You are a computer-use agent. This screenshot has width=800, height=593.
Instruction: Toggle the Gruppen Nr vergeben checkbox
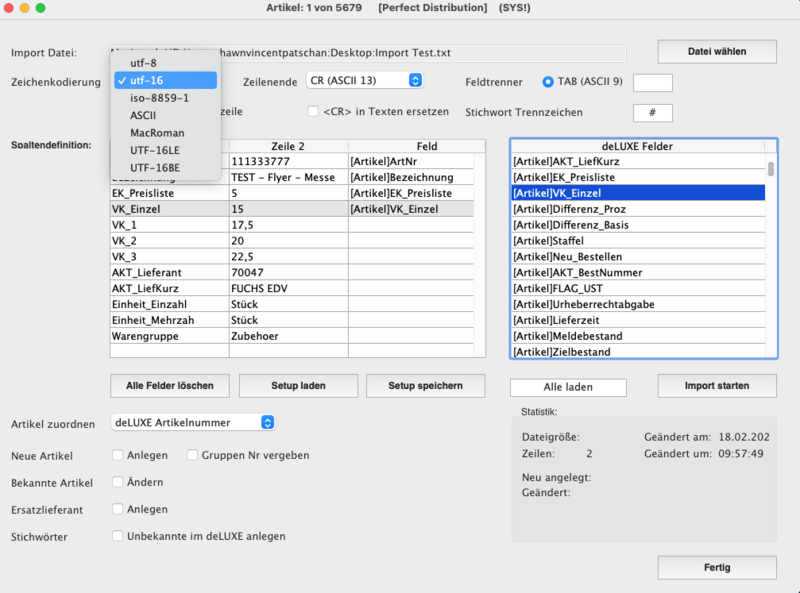click(x=192, y=455)
